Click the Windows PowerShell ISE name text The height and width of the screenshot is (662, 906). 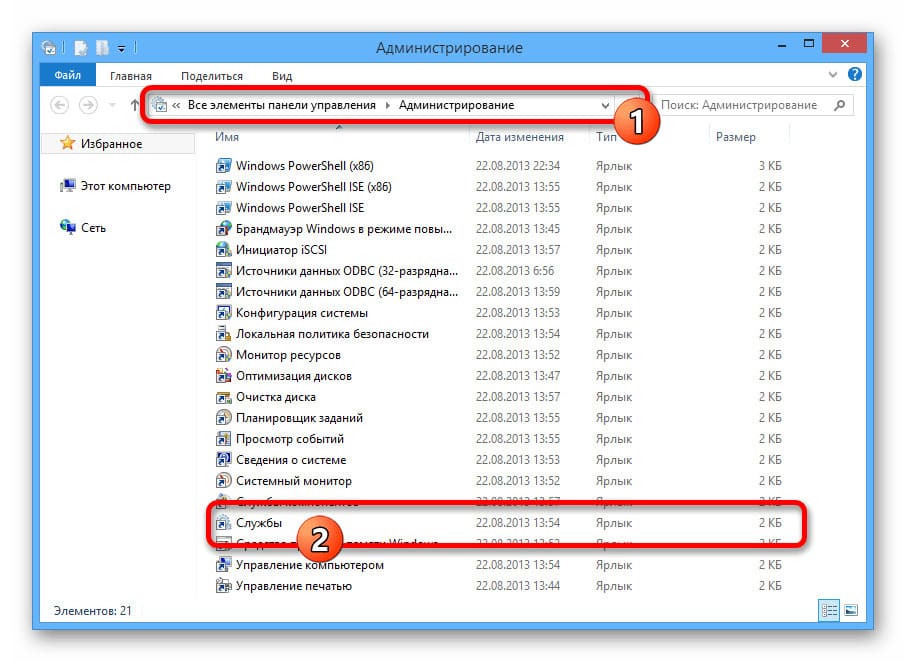click(300, 208)
